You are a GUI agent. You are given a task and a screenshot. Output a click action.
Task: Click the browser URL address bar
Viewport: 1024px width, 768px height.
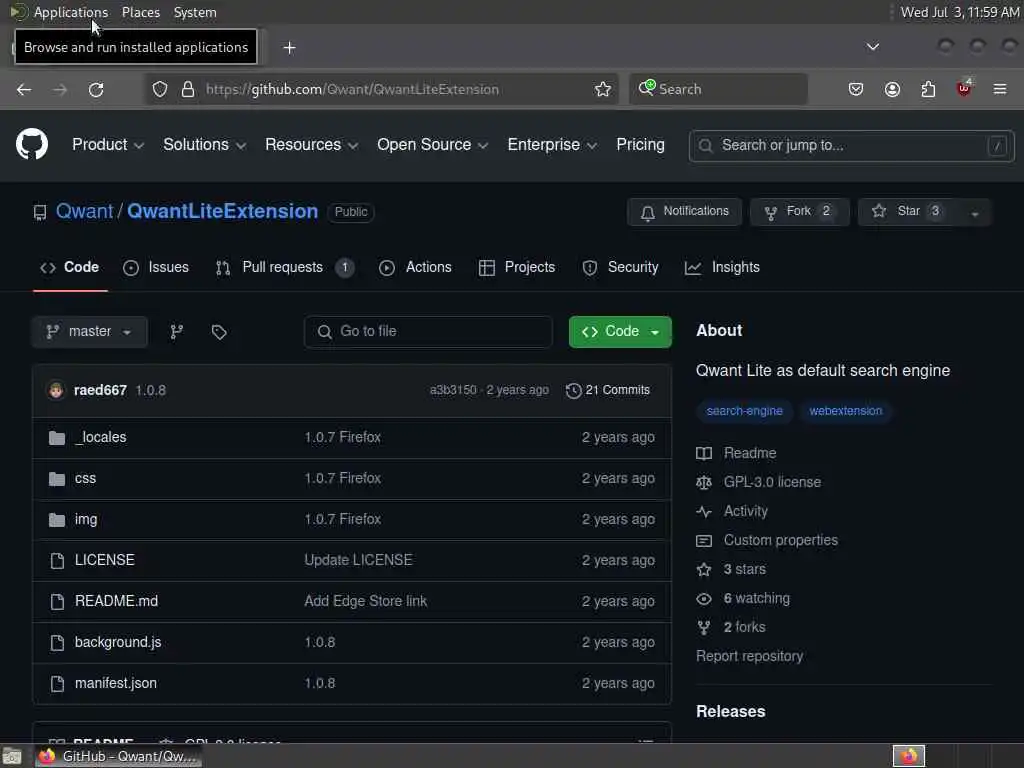[x=381, y=89]
